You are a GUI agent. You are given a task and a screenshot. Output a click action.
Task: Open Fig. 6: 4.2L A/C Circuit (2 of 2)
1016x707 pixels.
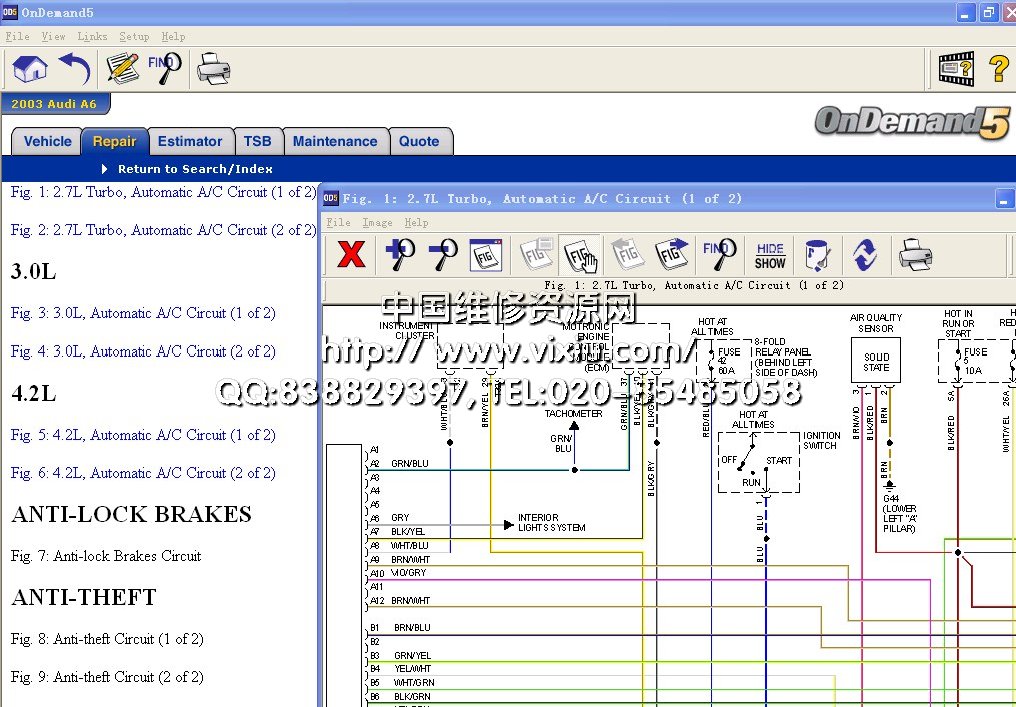pyautogui.click(x=143, y=473)
